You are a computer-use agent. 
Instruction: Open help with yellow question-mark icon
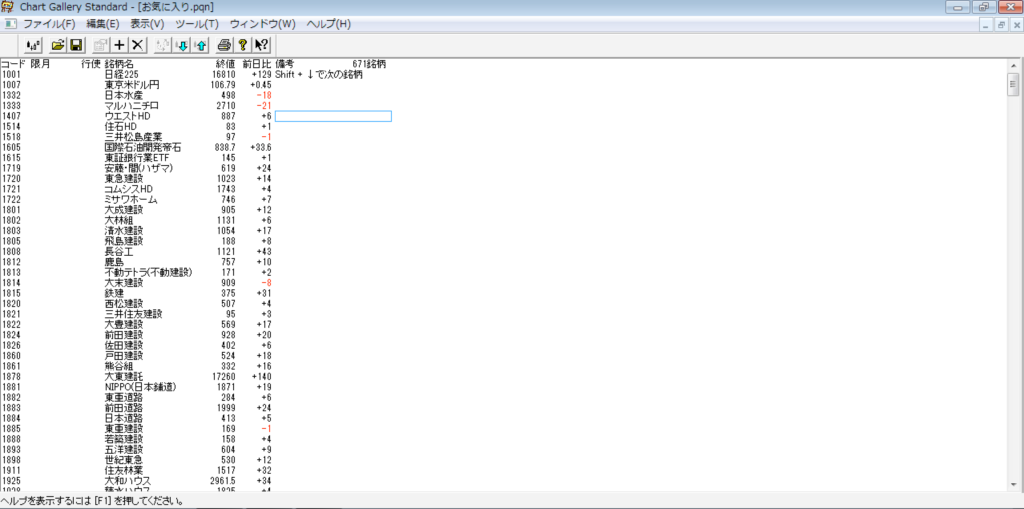(242, 45)
